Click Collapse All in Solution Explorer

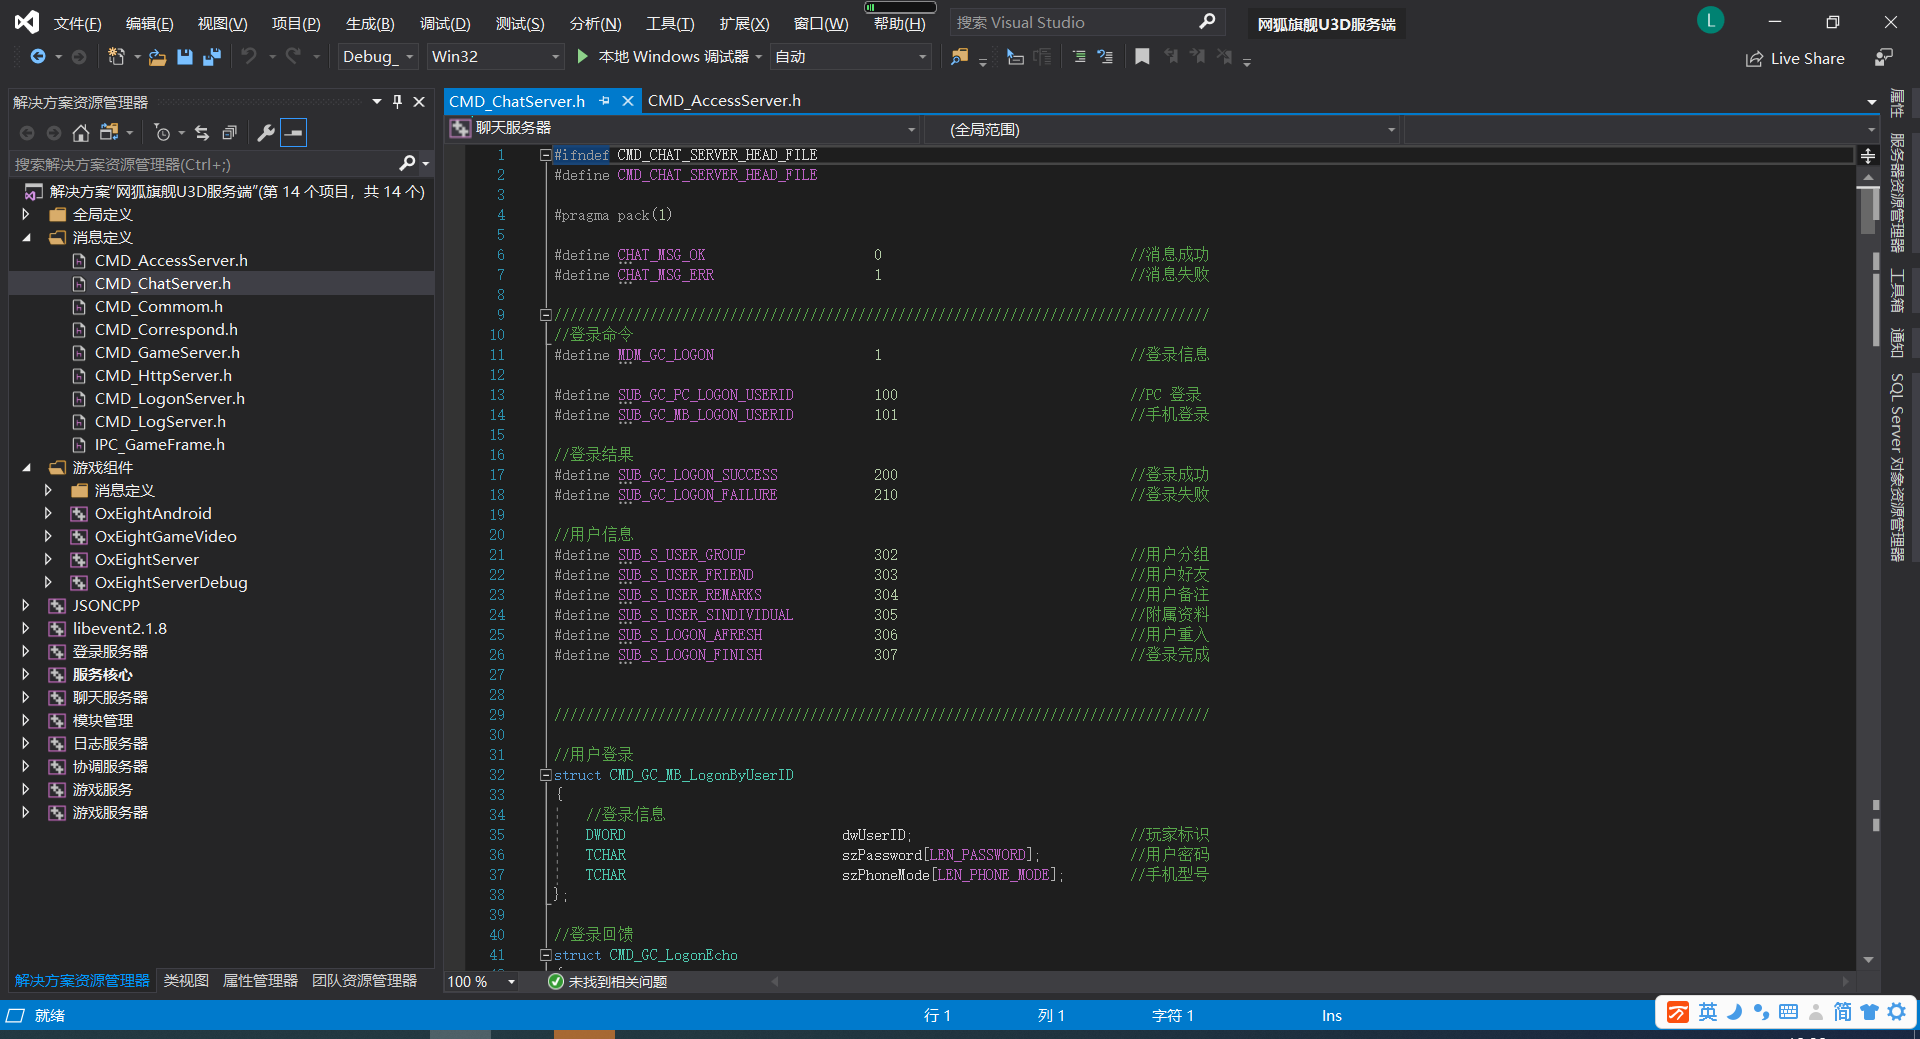[x=229, y=132]
